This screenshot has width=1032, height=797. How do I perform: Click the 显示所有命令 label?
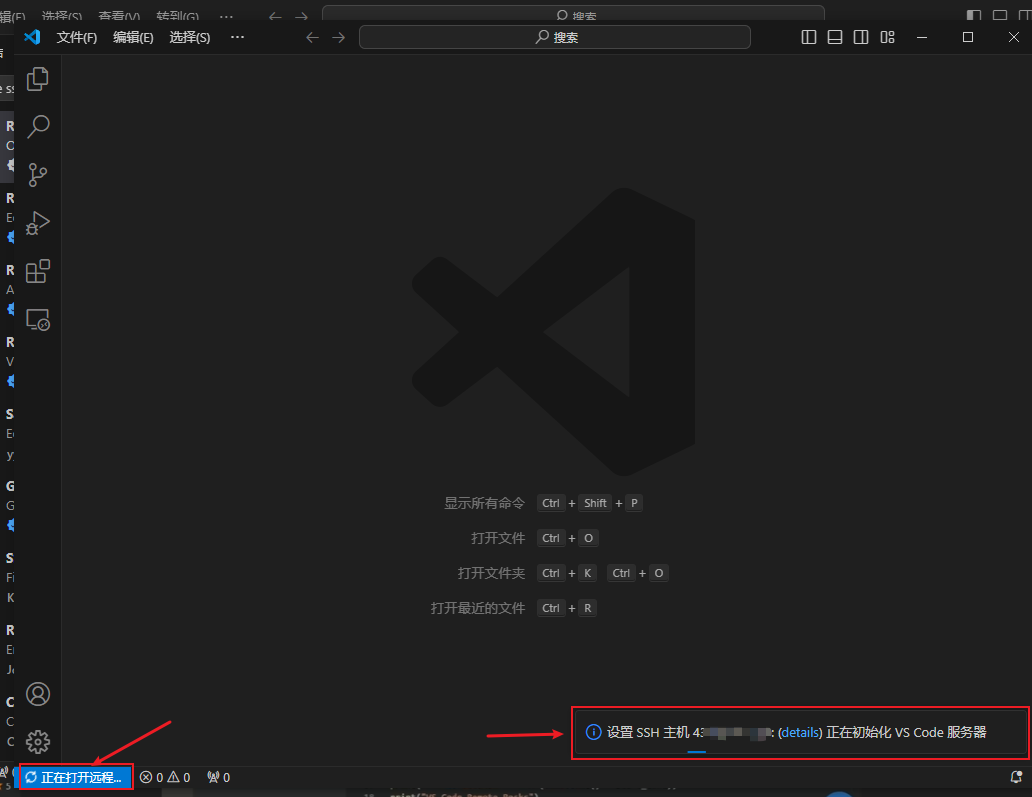484,503
